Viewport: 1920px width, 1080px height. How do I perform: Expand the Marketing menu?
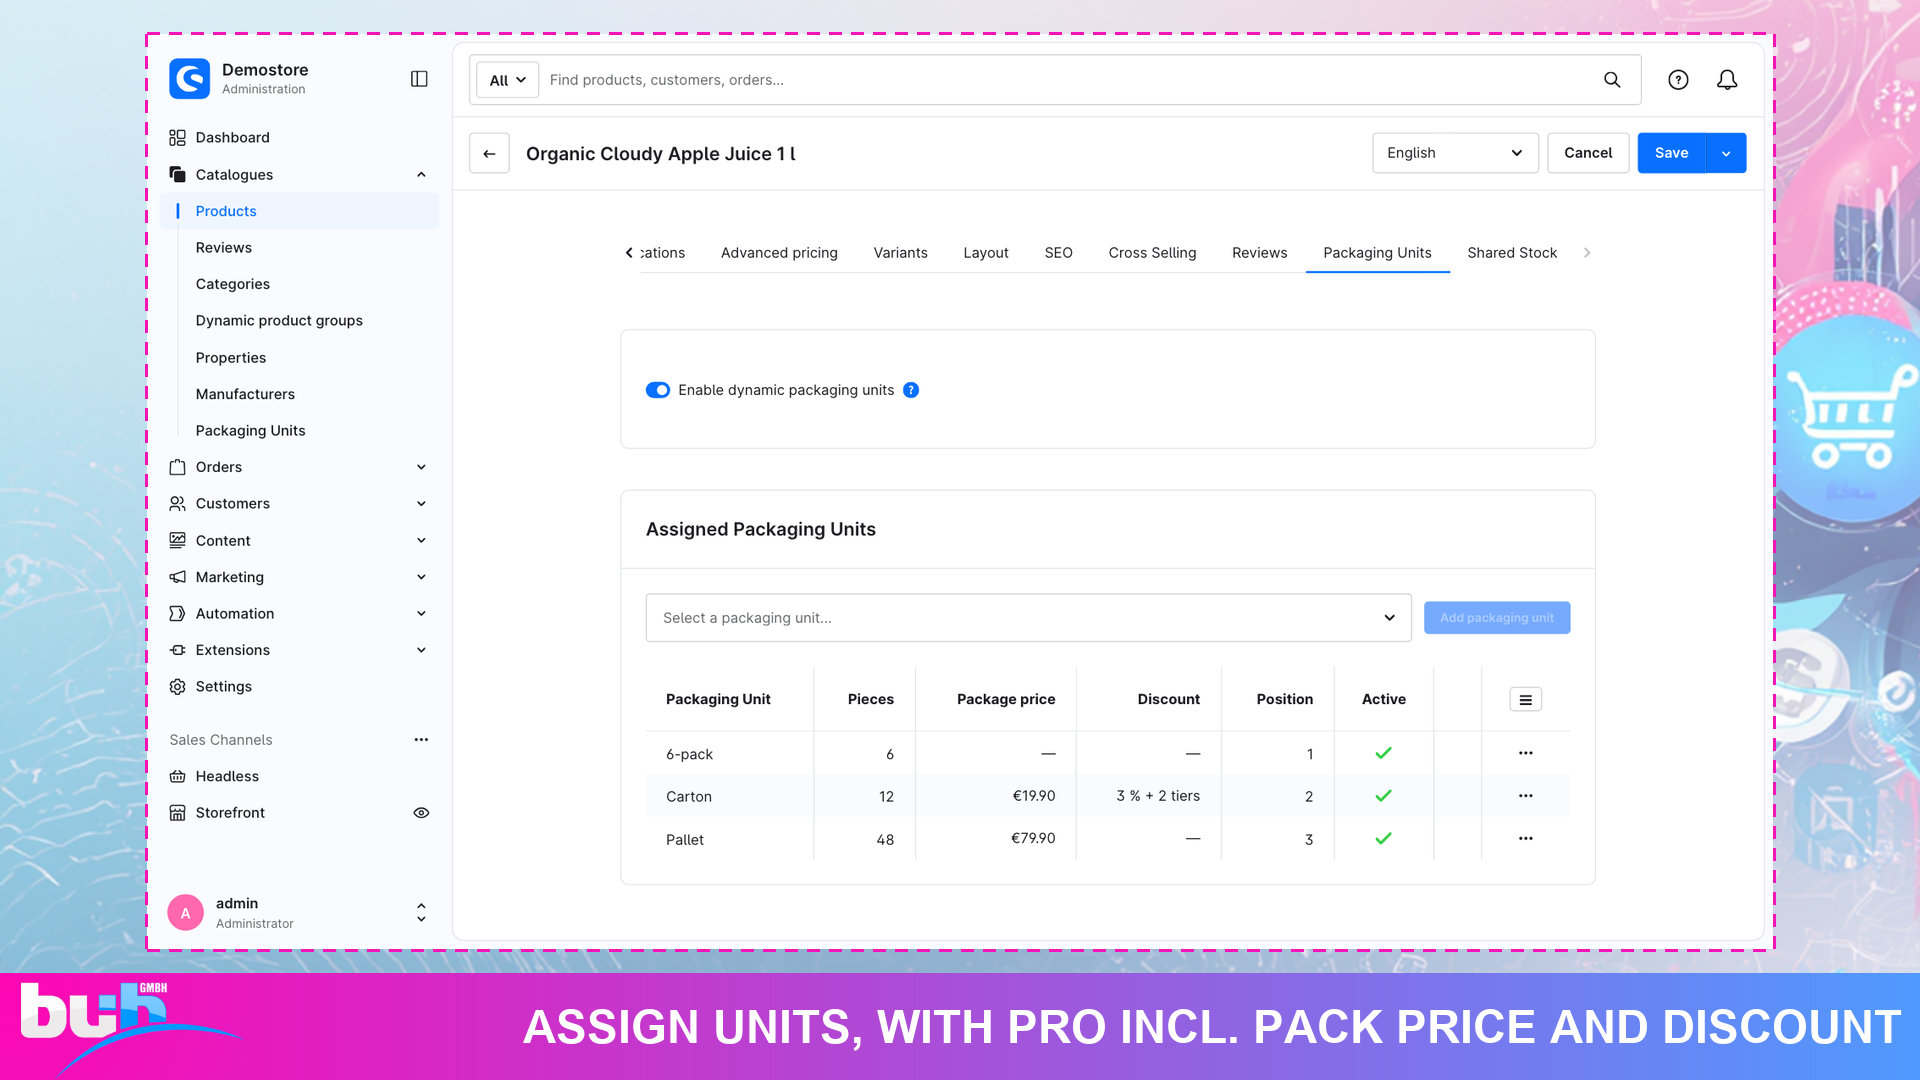point(421,577)
